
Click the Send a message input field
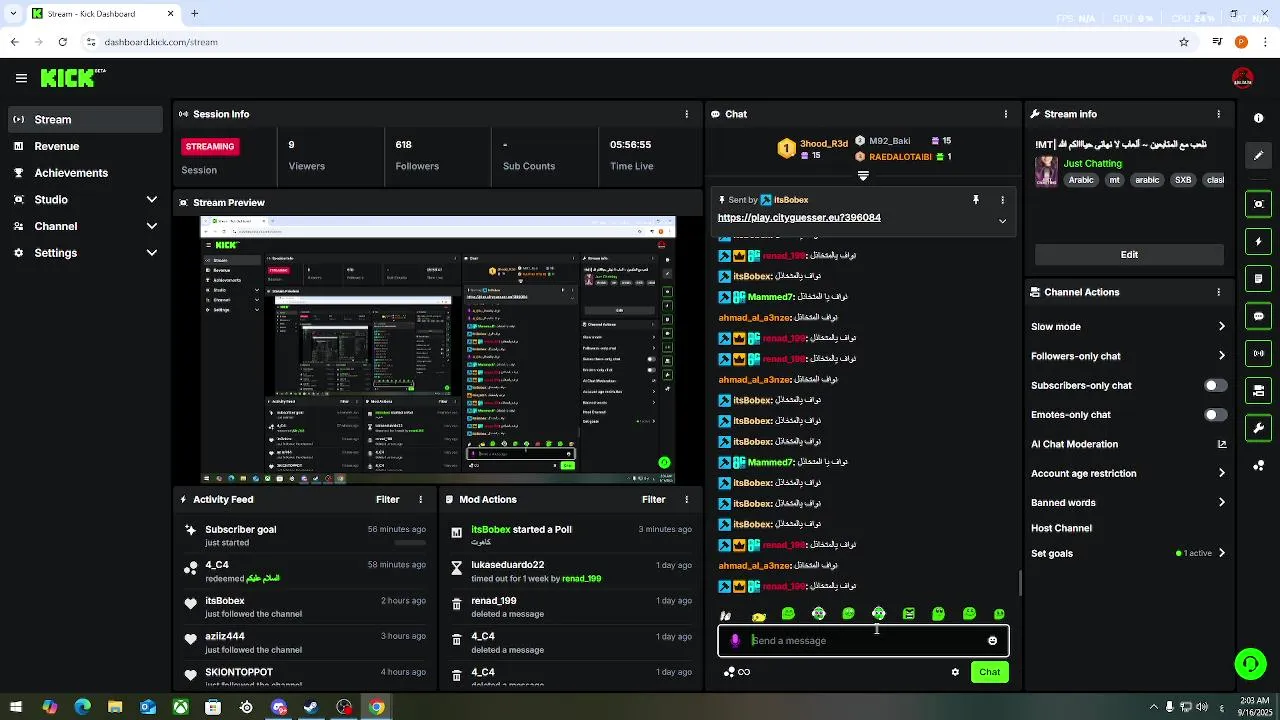[x=865, y=641]
